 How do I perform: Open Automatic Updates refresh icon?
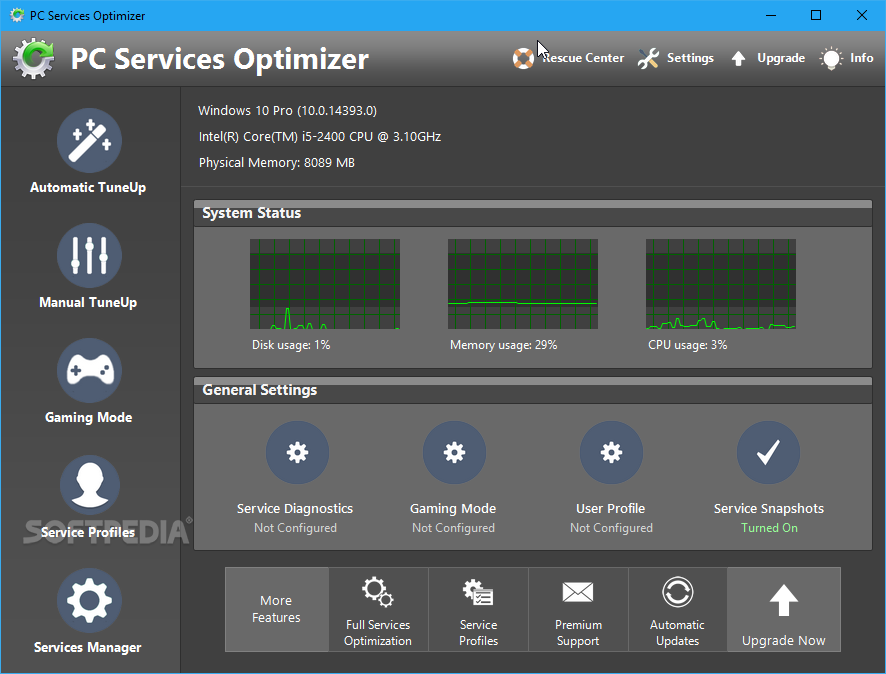(x=677, y=592)
